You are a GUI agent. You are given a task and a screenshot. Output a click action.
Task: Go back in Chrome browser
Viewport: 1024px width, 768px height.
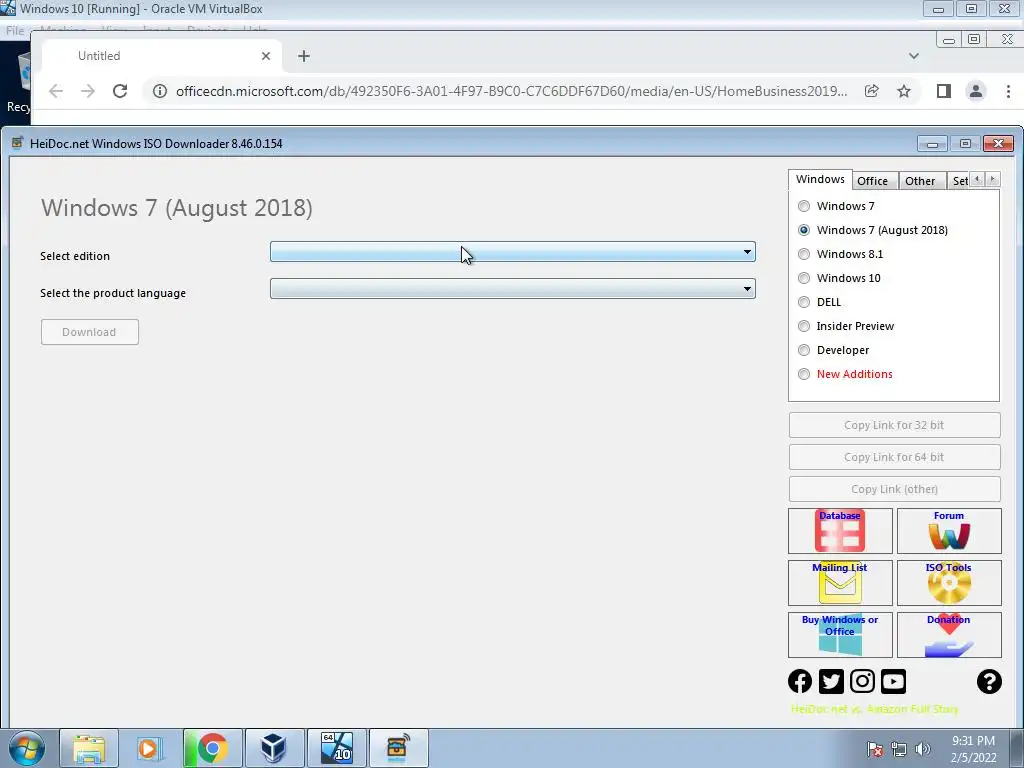coord(56,91)
